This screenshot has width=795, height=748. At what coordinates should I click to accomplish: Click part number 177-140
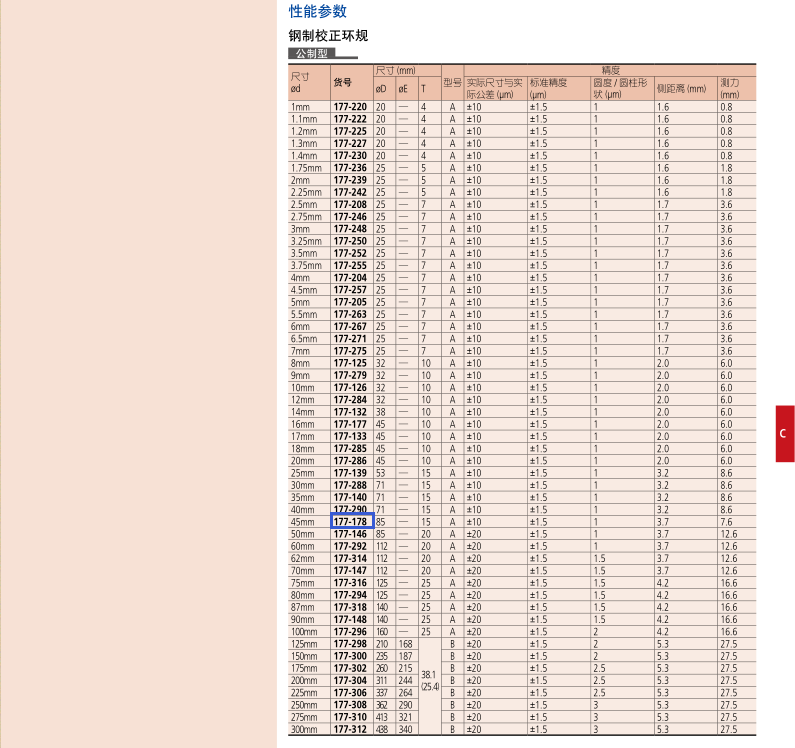pyautogui.click(x=350, y=497)
